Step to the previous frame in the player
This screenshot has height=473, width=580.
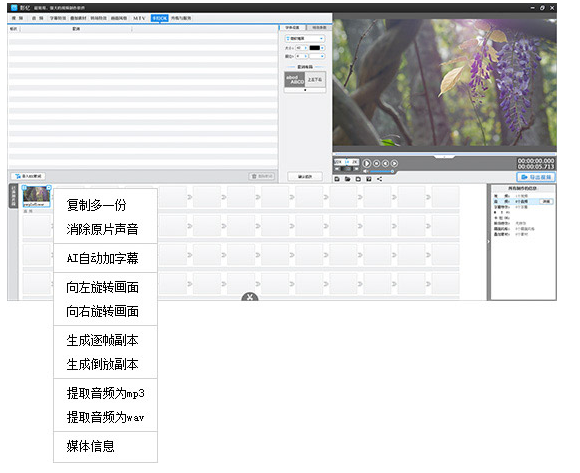pyautogui.click(x=385, y=163)
